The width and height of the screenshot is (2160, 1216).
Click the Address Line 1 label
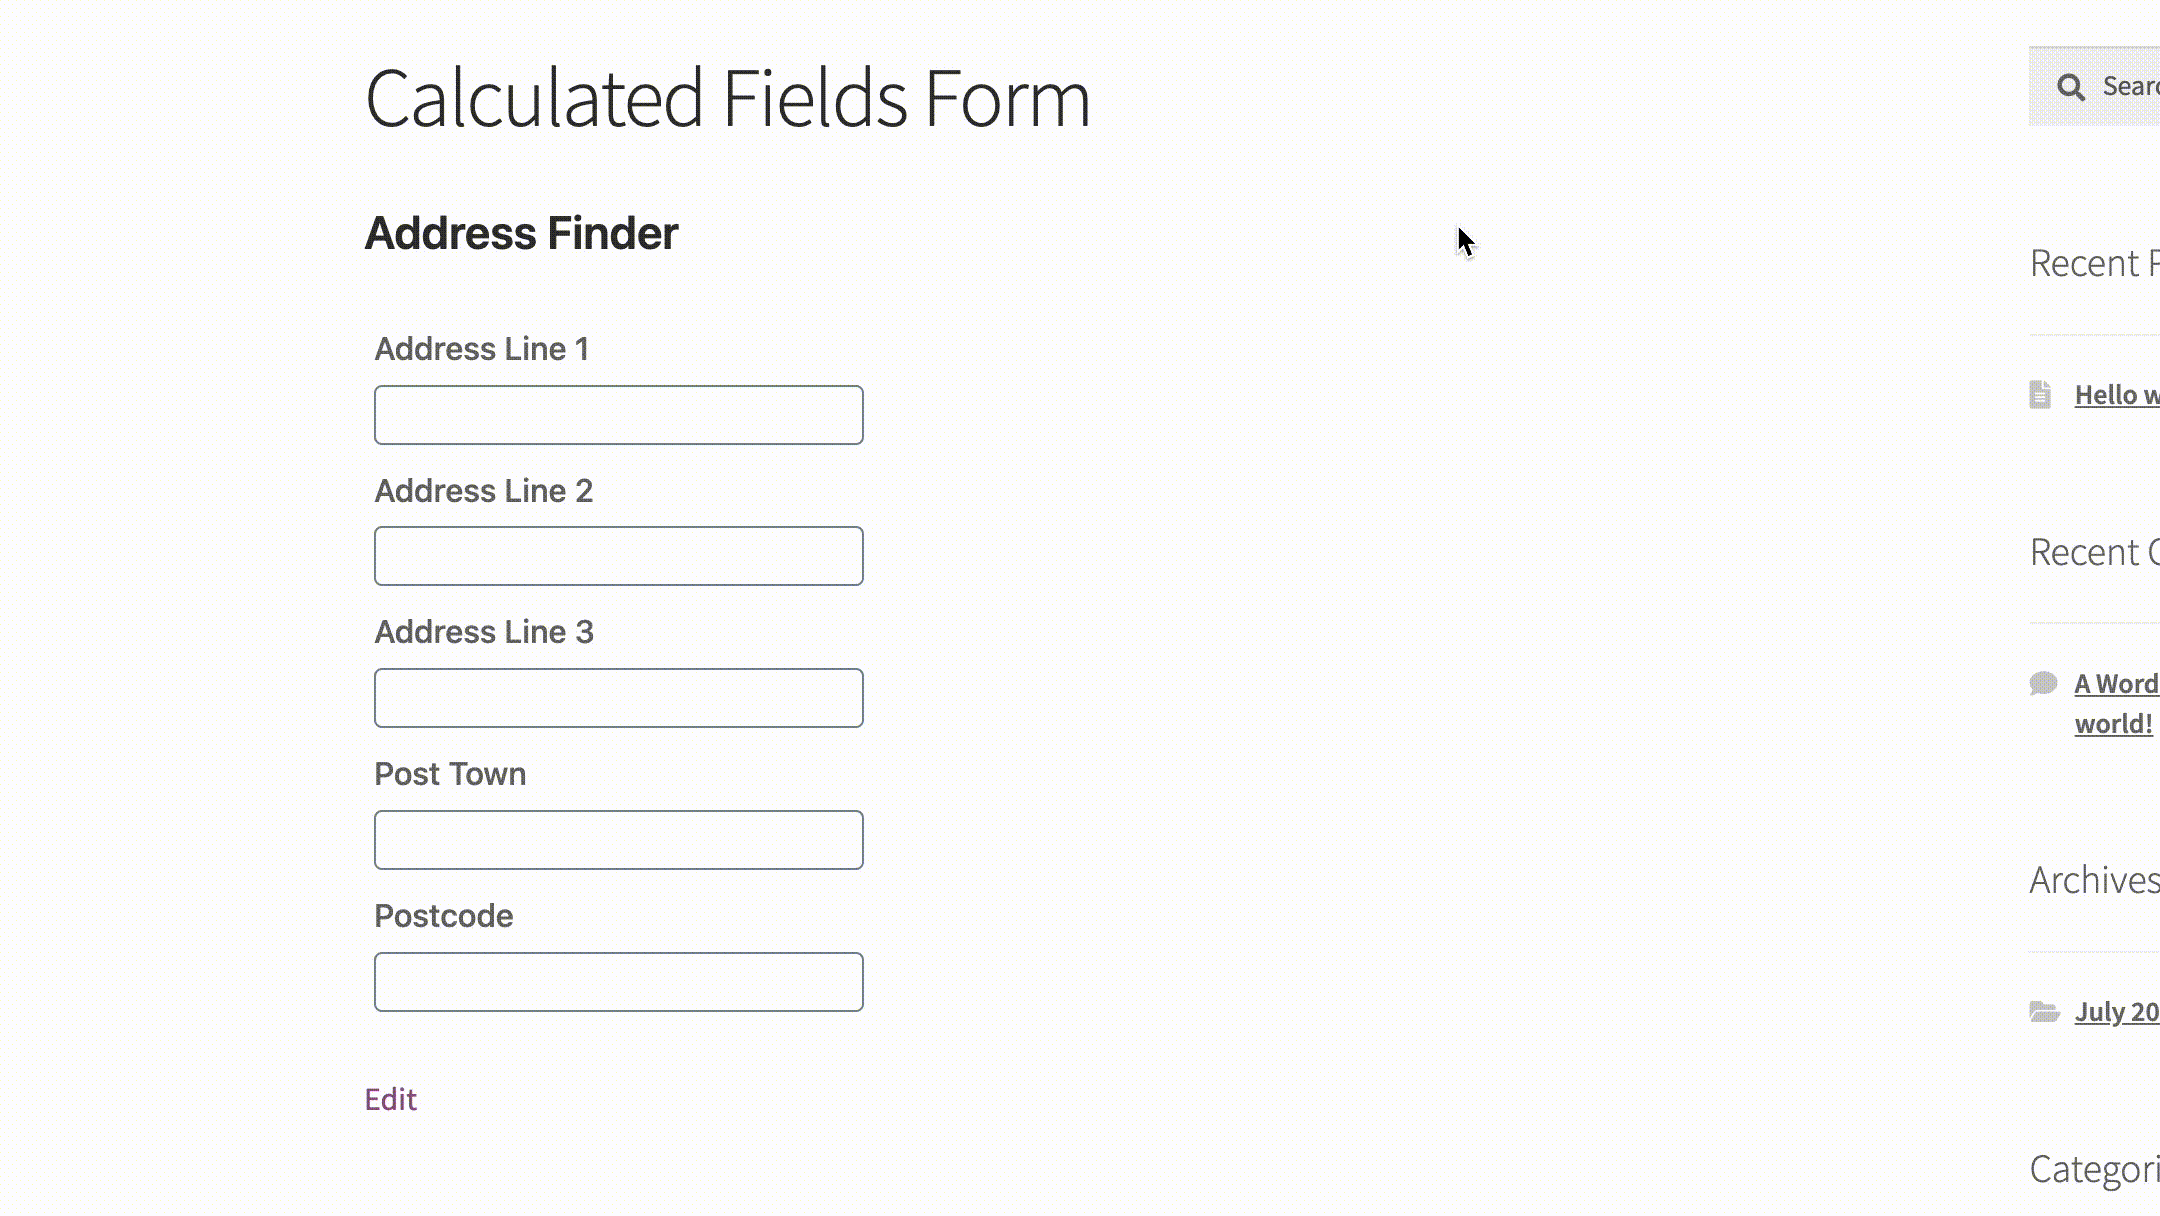483,349
